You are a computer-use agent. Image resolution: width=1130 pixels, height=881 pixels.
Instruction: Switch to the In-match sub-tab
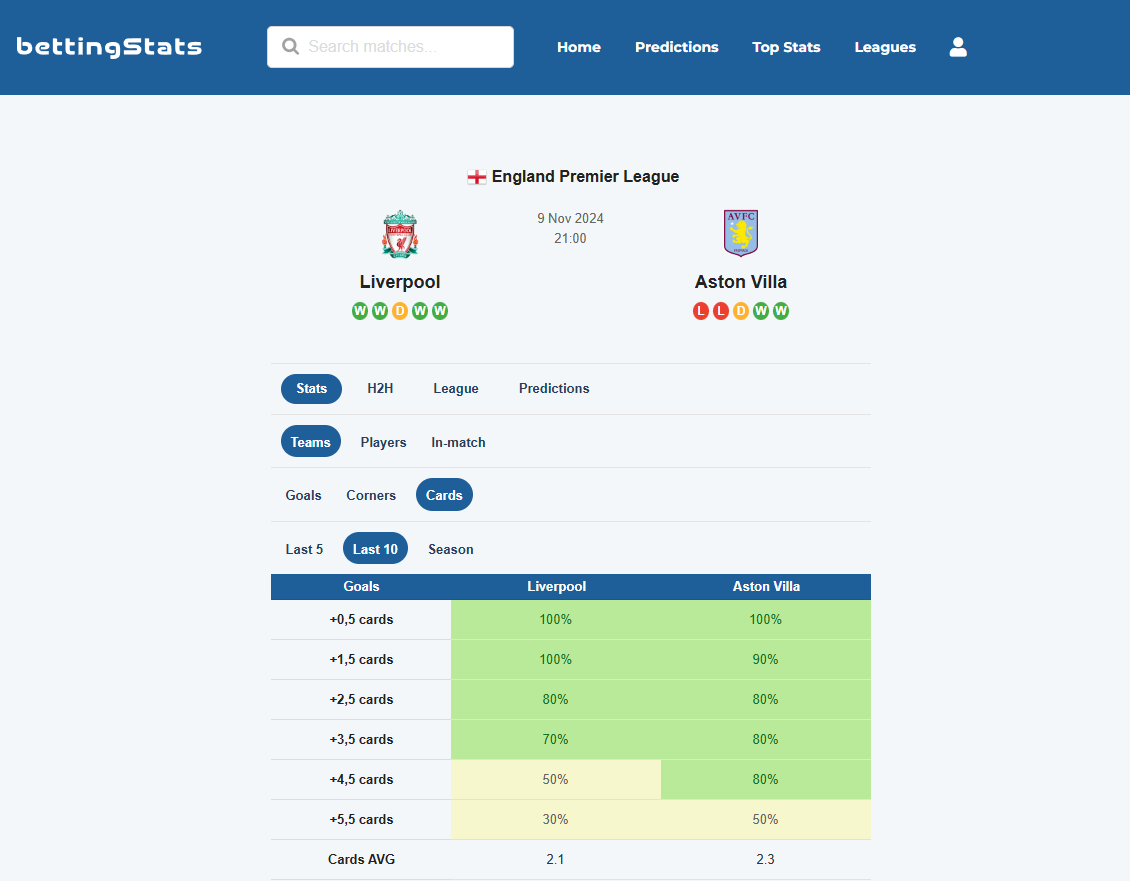[458, 442]
